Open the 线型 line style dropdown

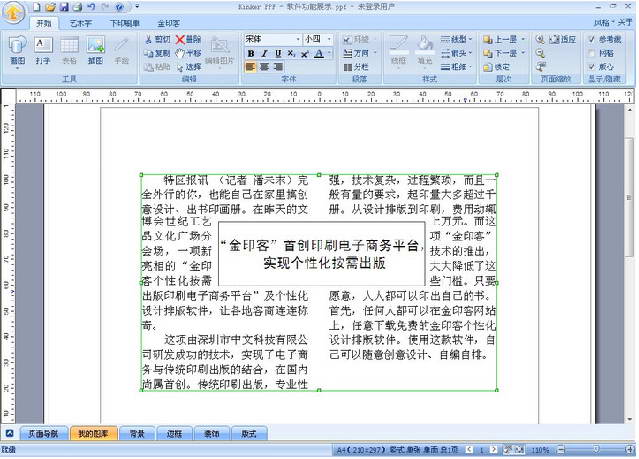pos(456,39)
